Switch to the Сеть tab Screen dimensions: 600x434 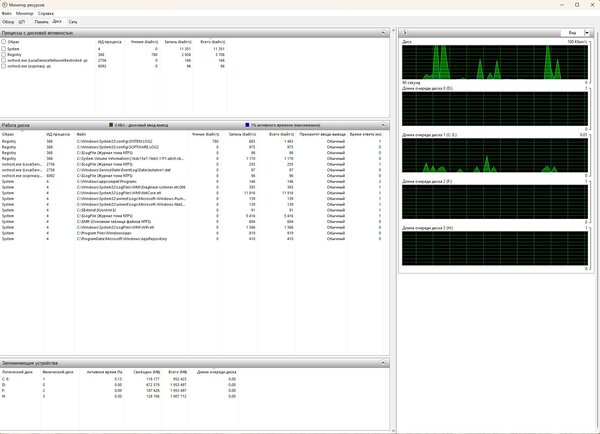point(73,22)
